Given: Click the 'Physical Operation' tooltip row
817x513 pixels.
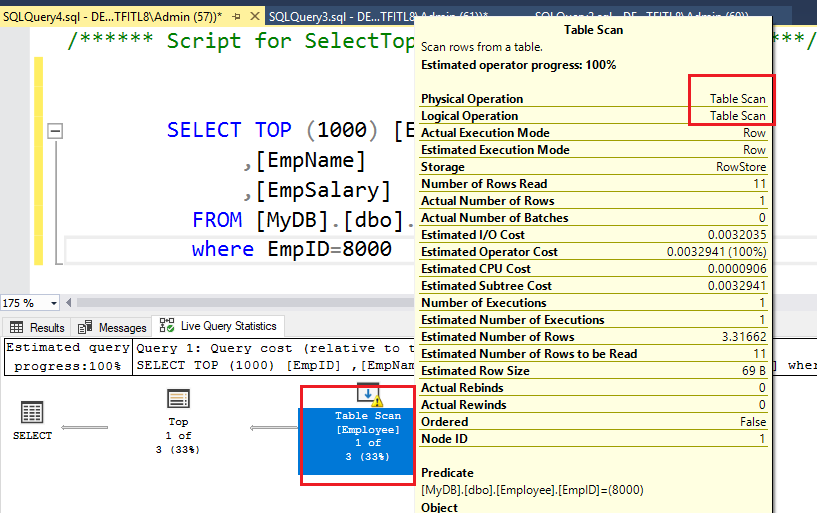Looking at the screenshot, I should tap(593, 99).
